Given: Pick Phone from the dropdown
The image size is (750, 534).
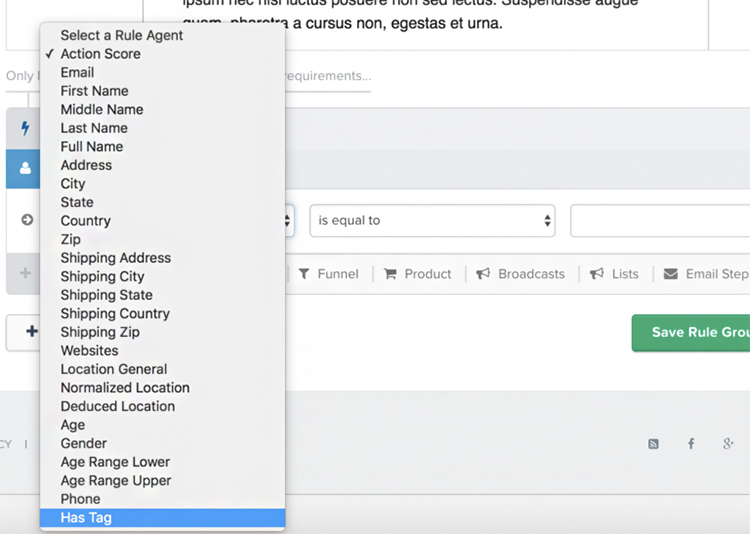Looking at the screenshot, I should tap(163, 499).
